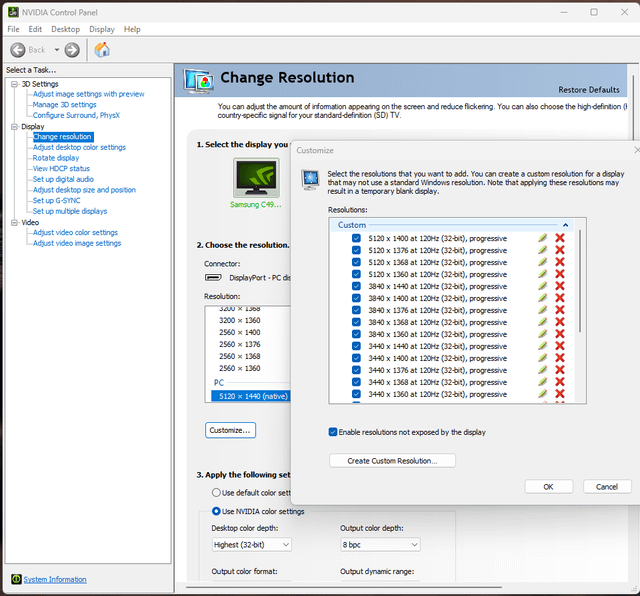Open the Desktop menu

click(66, 29)
